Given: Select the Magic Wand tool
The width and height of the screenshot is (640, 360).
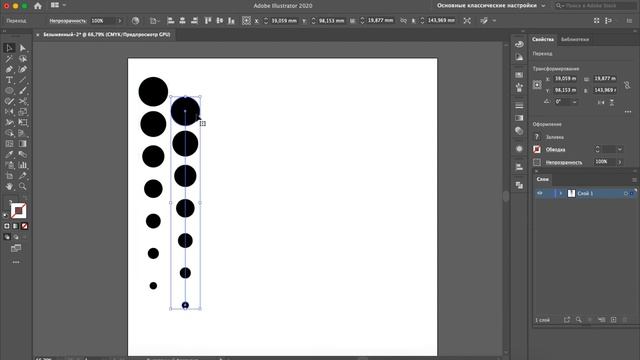Looking at the screenshot, I should pos(9,59).
